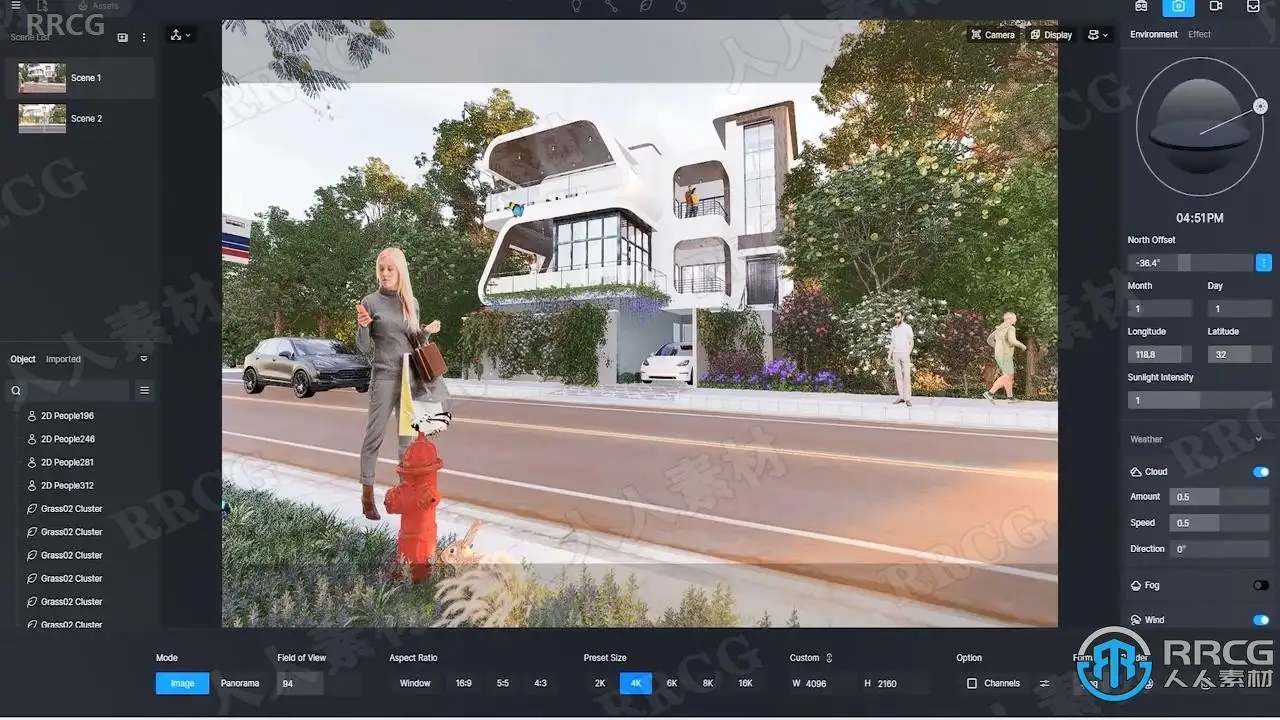This screenshot has width=1280, height=720.
Task: Select 4K preset size
Action: [636, 684]
